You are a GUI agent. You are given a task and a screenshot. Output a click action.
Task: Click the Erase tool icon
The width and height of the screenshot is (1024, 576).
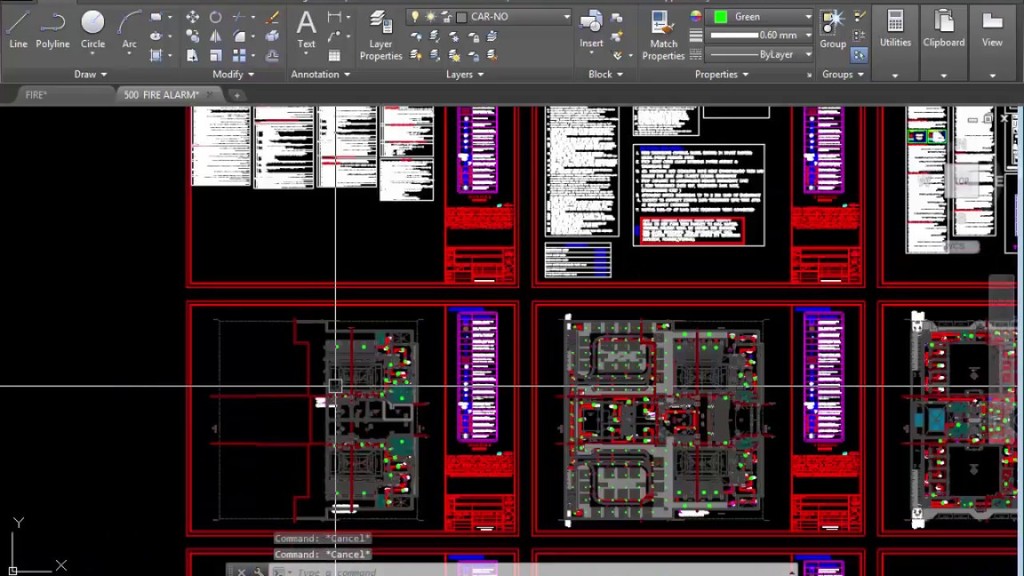tap(273, 17)
